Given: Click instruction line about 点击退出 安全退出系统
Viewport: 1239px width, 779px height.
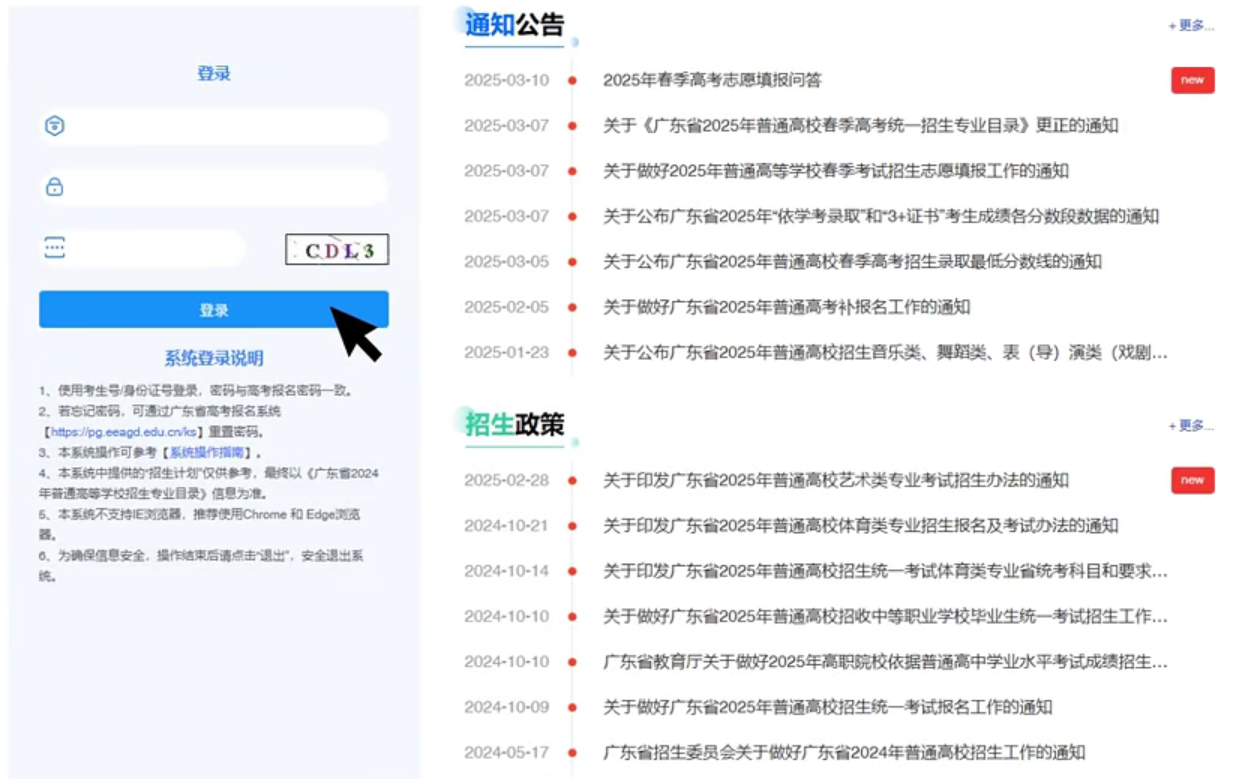Looking at the screenshot, I should point(200,566).
